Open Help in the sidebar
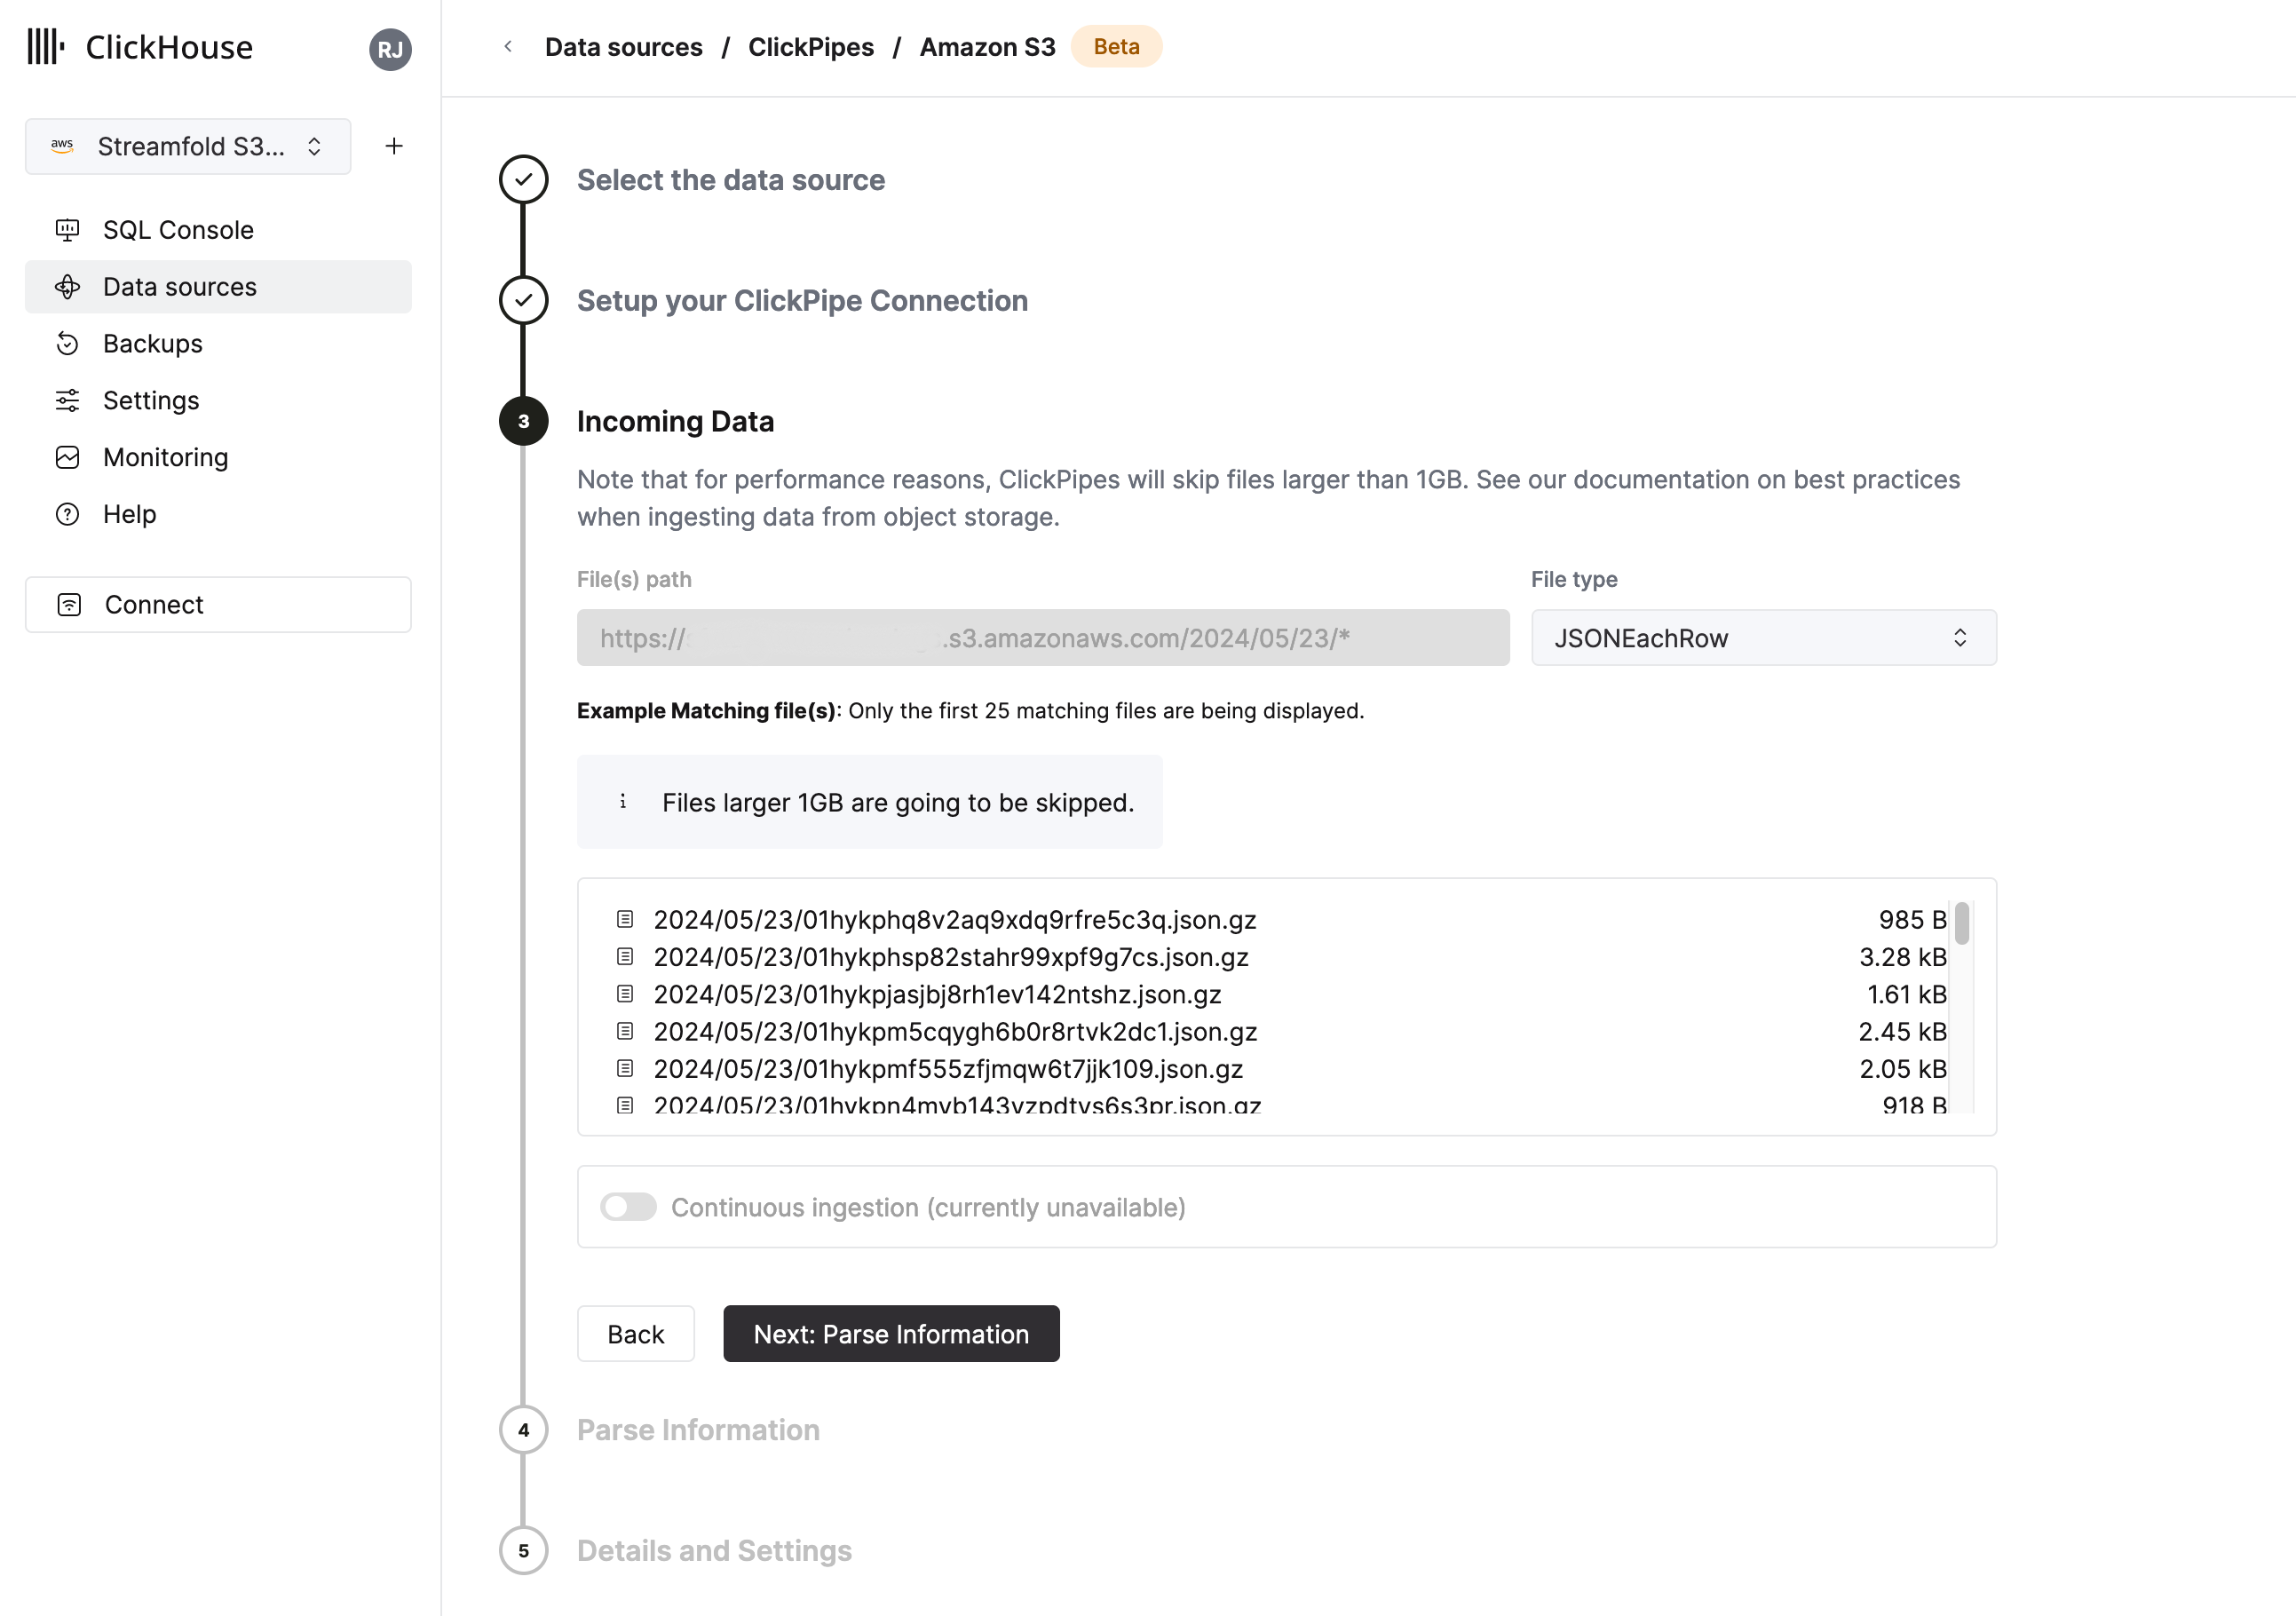 click(x=218, y=514)
